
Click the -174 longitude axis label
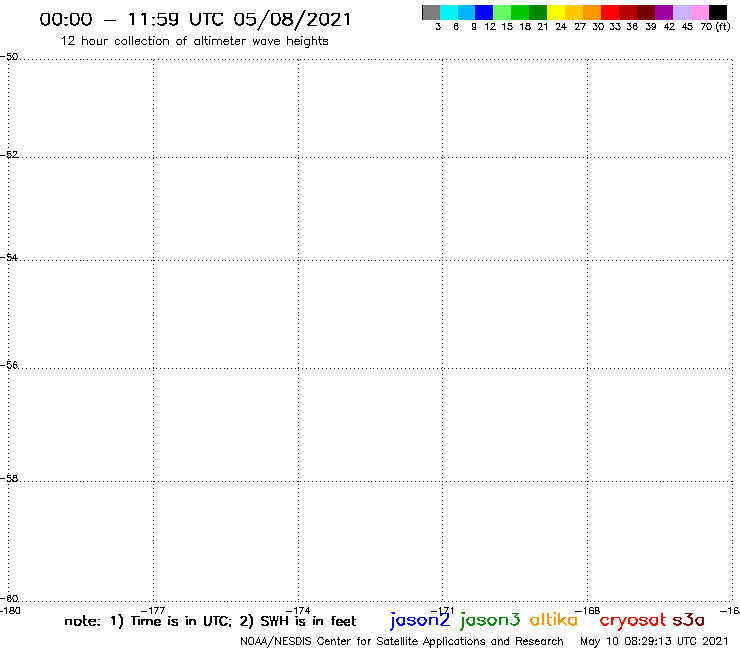point(298,611)
